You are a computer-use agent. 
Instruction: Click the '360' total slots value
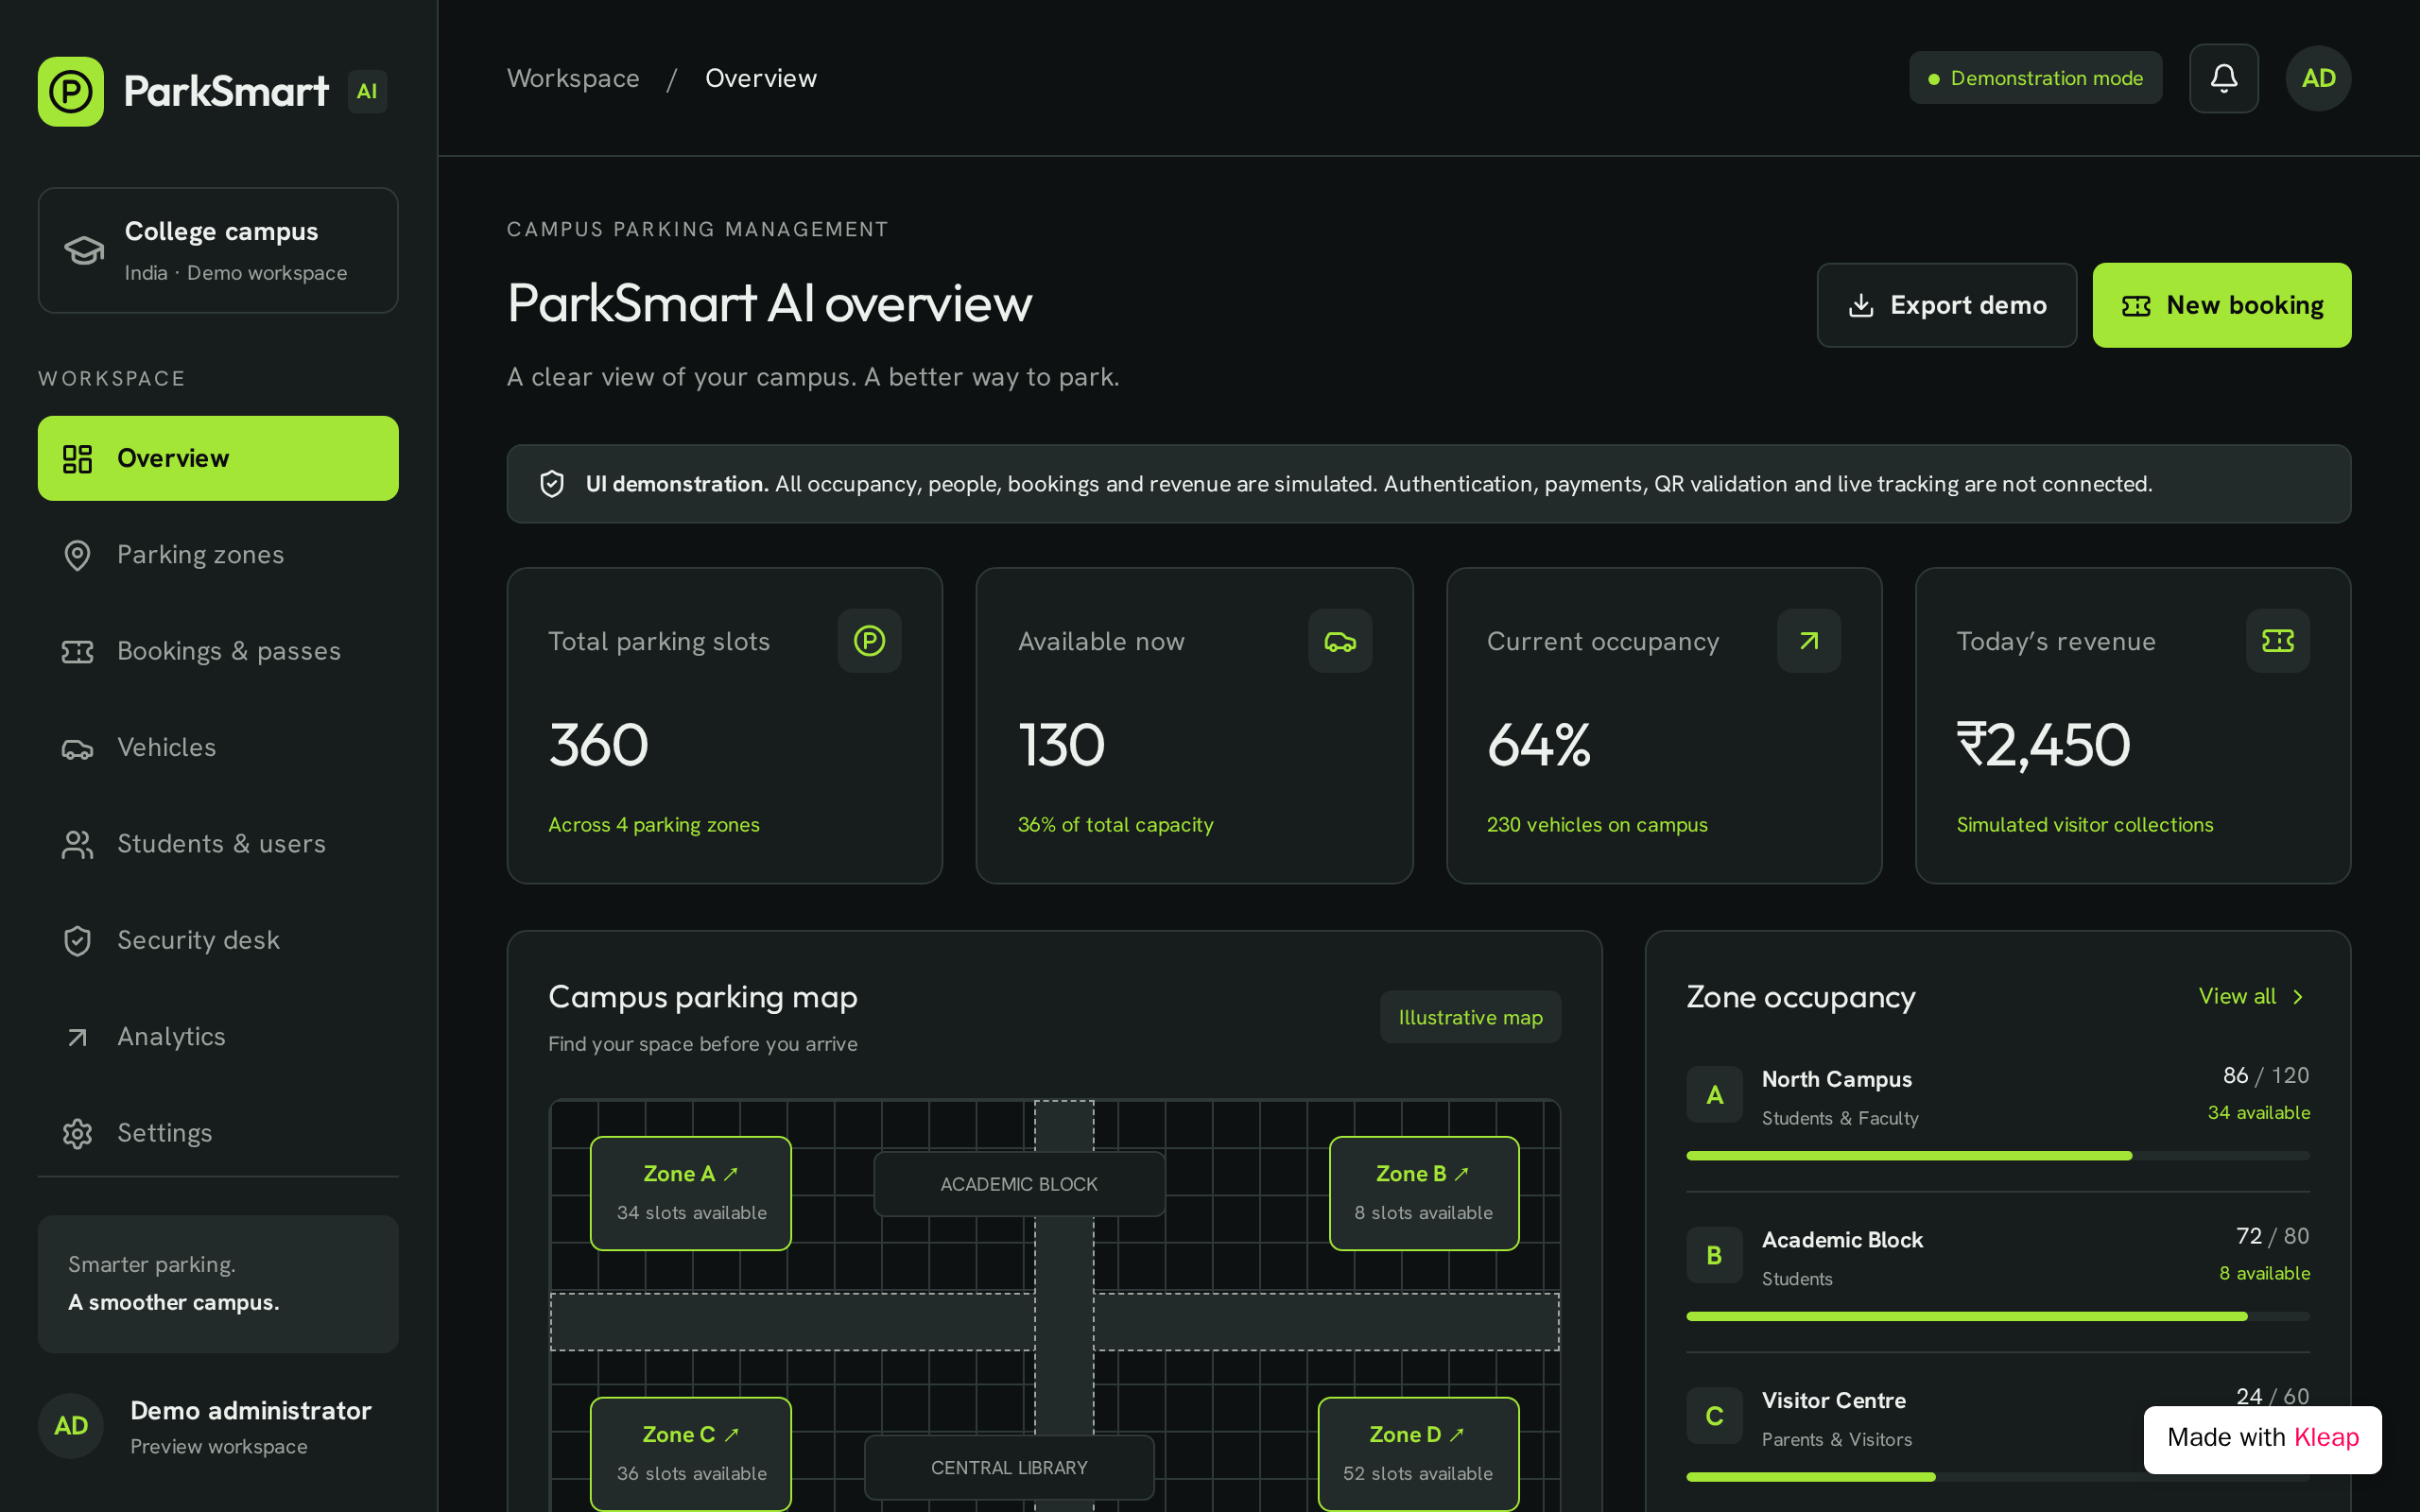[x=598, y=745]
